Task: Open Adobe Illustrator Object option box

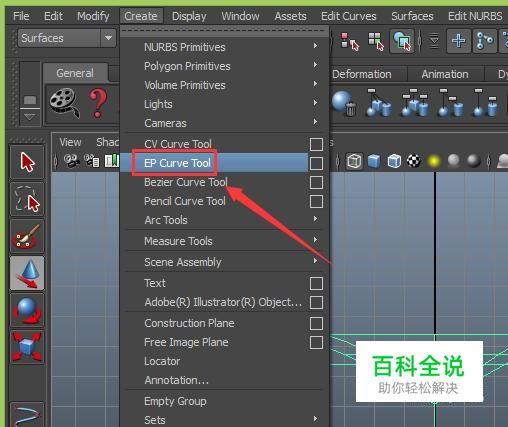Action: point(316,302)
